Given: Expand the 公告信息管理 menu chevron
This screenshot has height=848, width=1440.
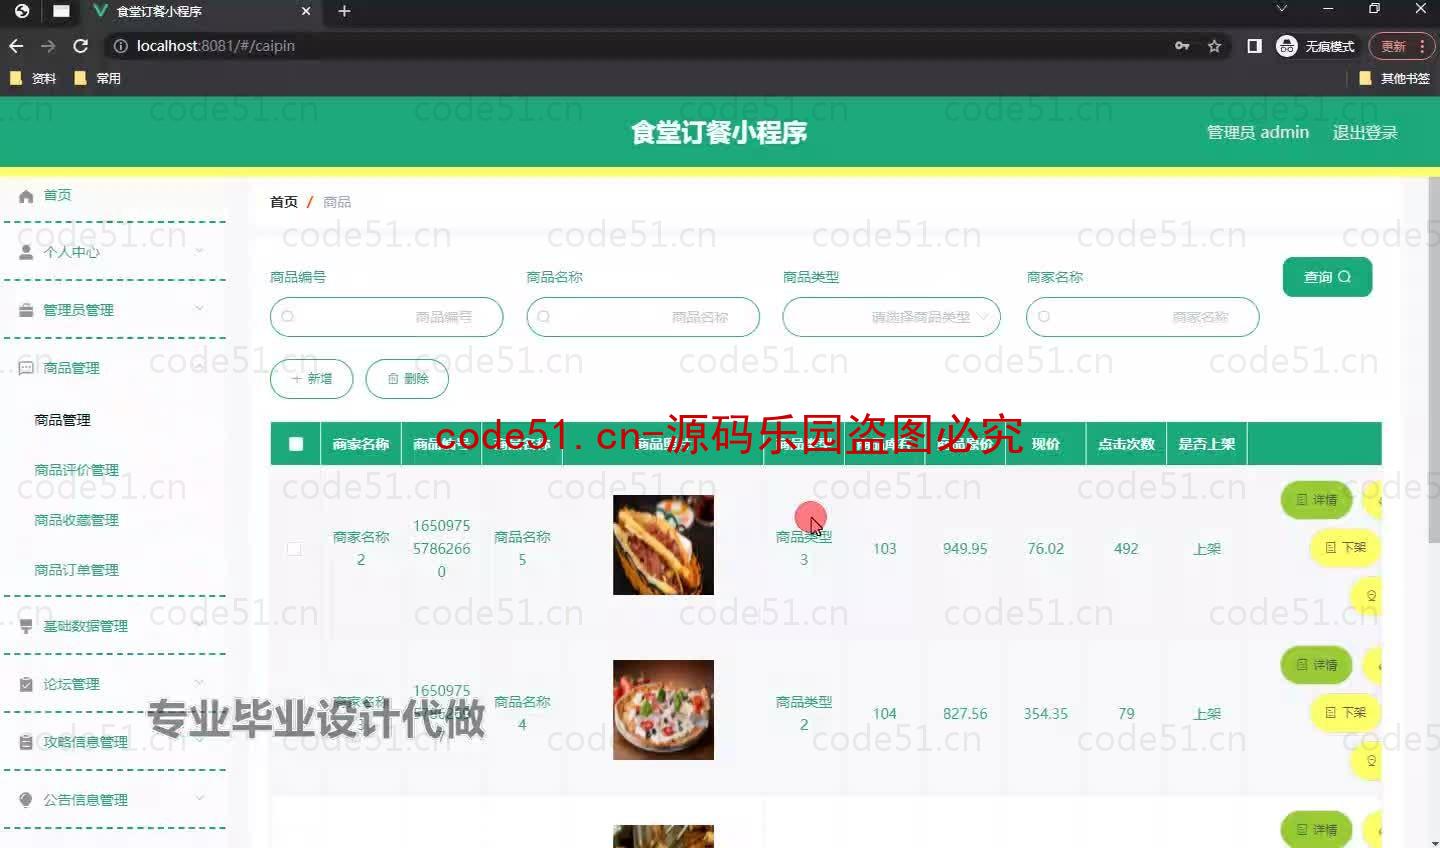Looking at the screenshot, I should (199, 799).
